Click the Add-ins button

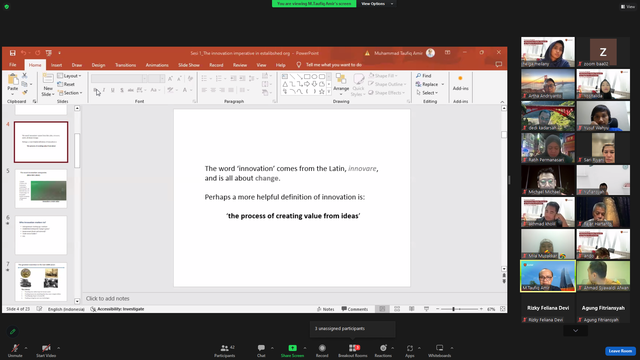(x=460, y=83)
